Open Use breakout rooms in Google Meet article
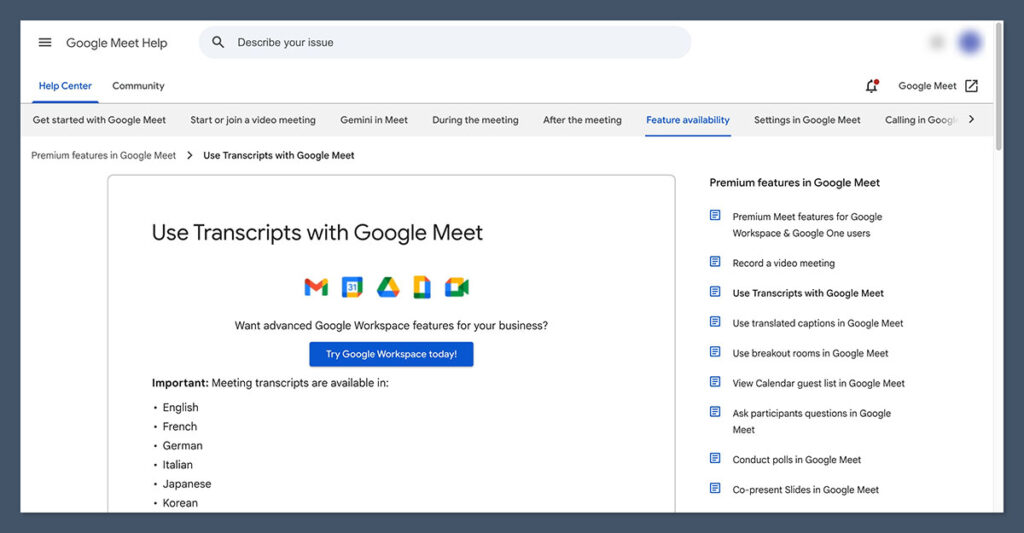Image resolution: width=1024 pixels, height=533 pixels. click(x=810, y=353)
